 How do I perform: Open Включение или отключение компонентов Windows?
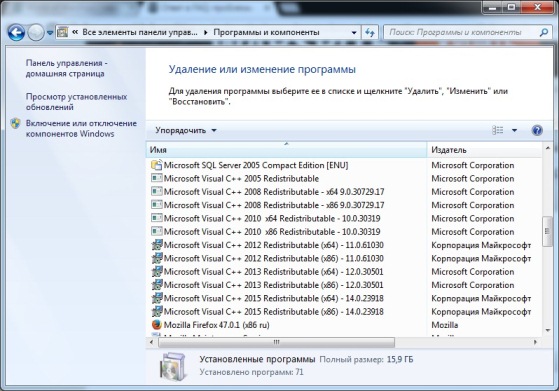tap(81, 129)
